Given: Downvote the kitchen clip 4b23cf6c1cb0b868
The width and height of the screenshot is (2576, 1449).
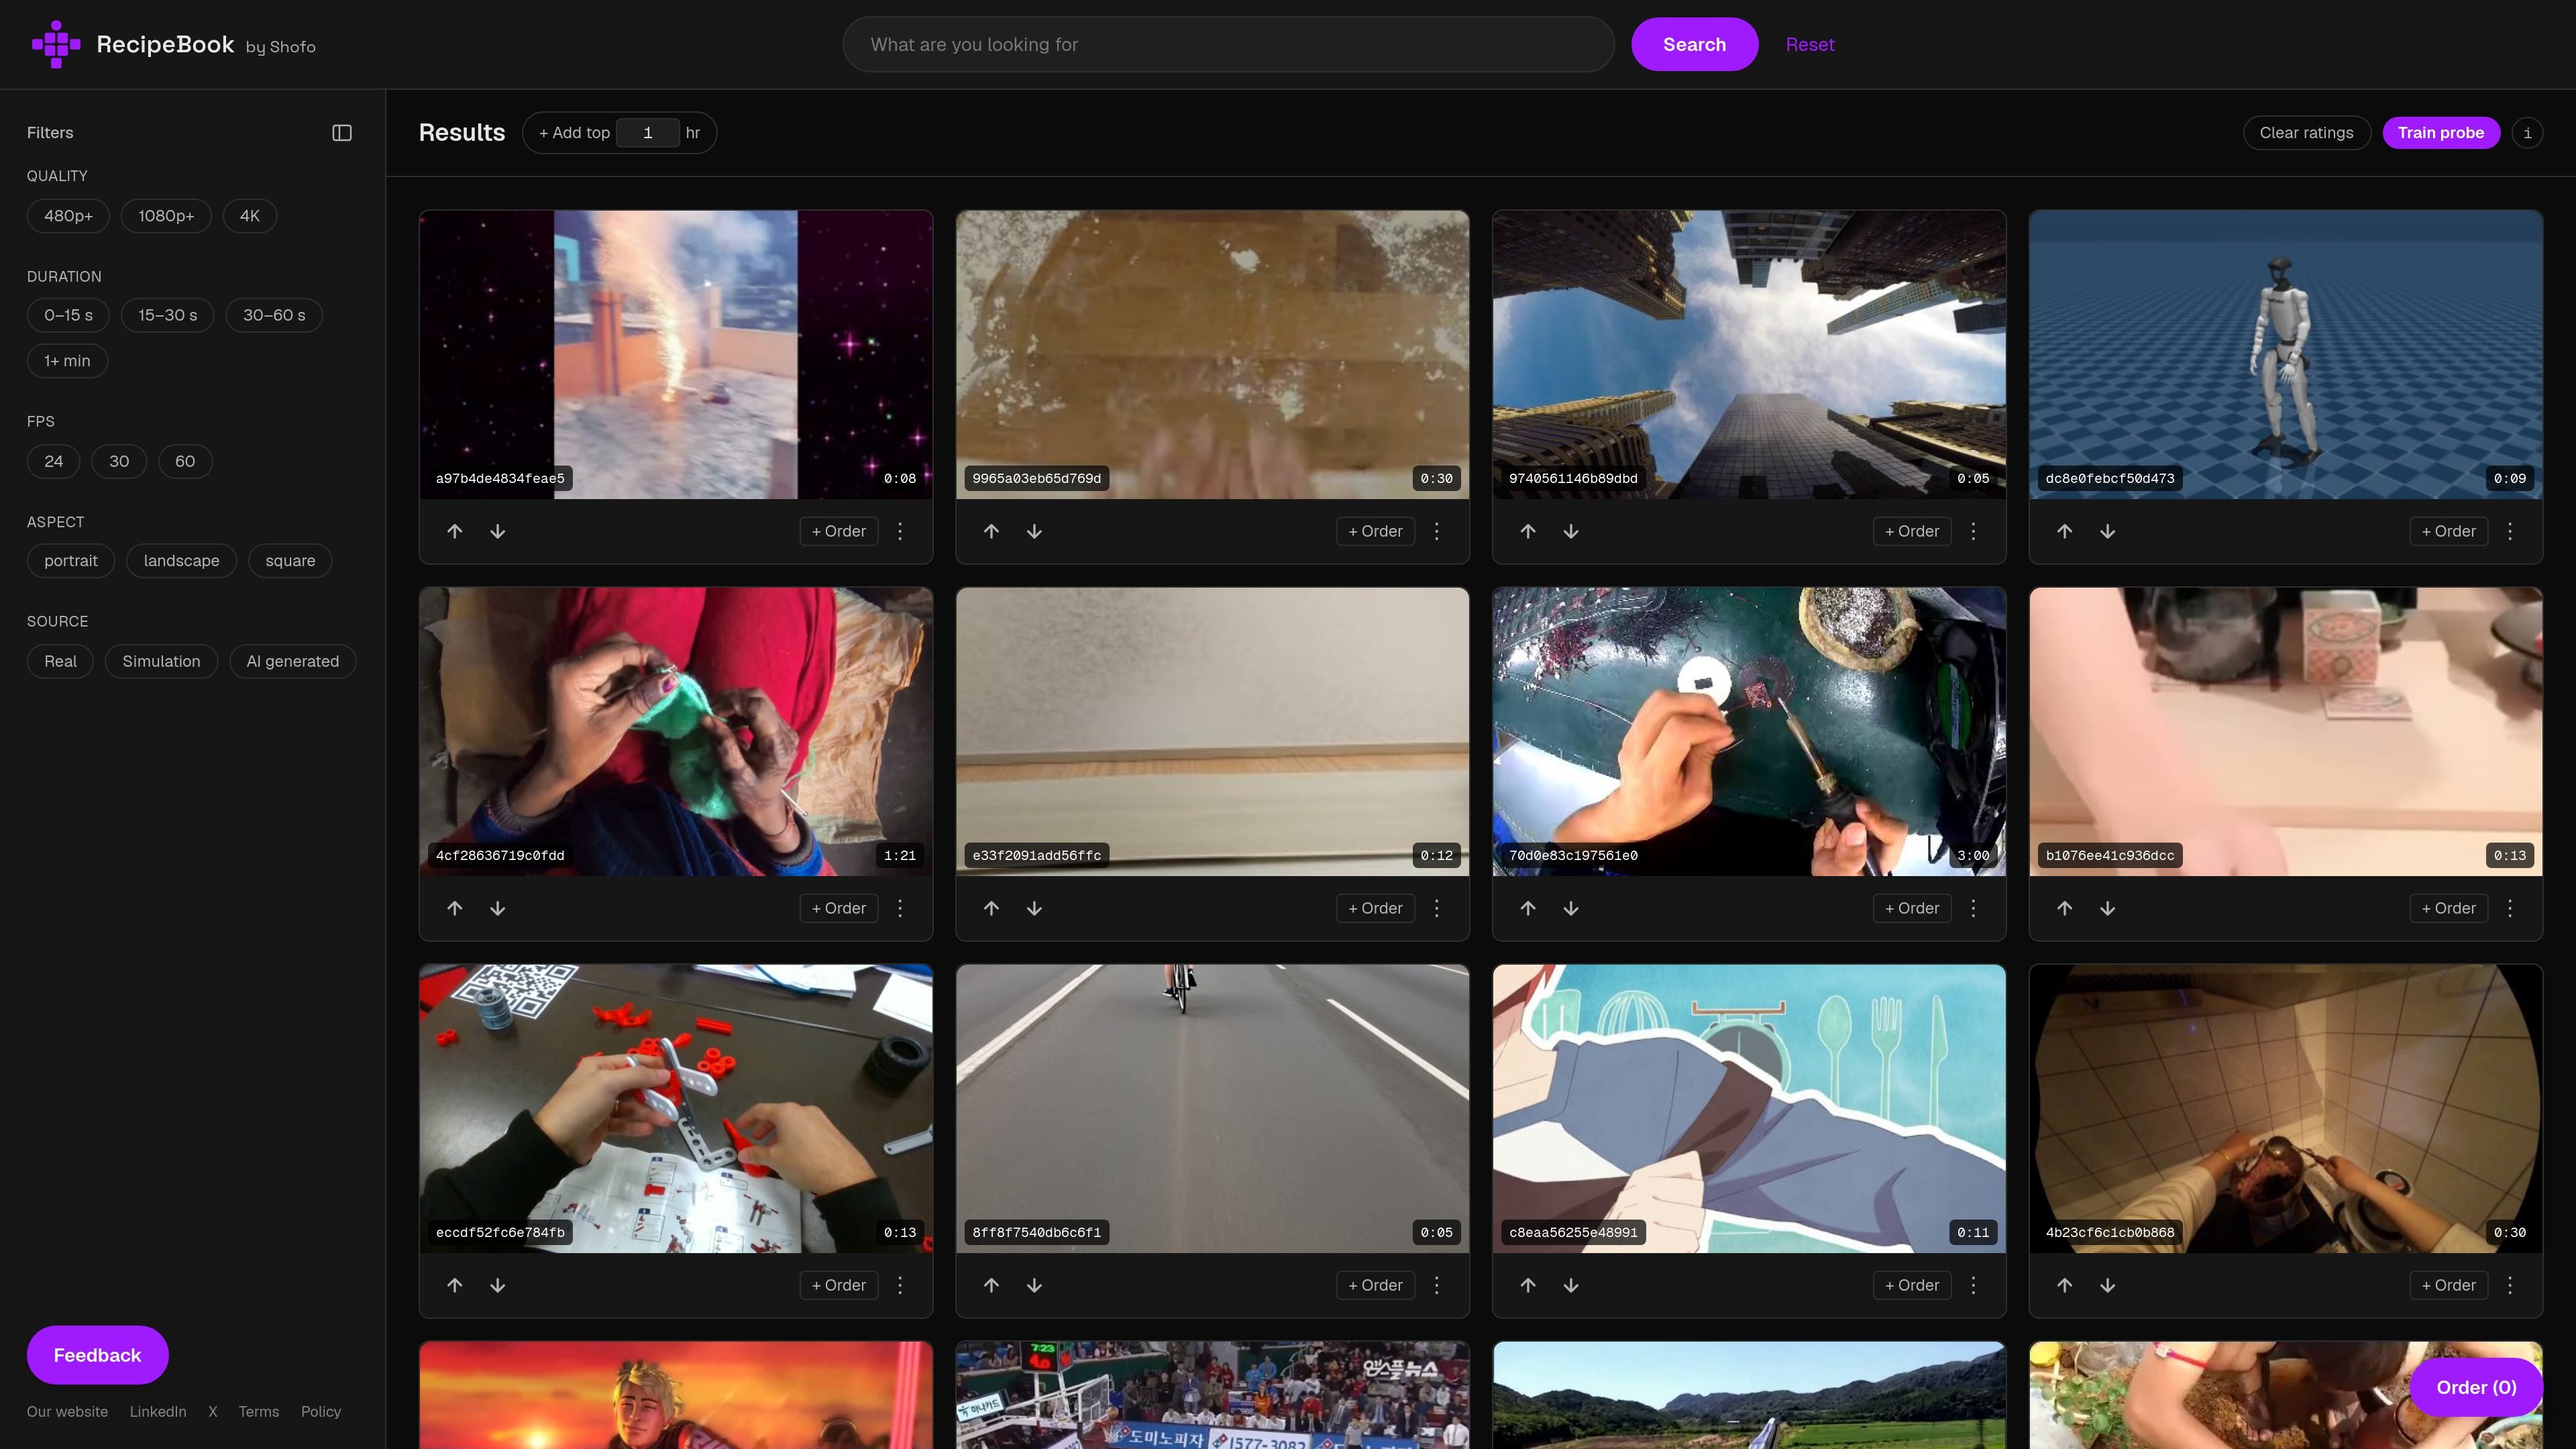Looking at the screenshot, I should click(2108, 1285).
